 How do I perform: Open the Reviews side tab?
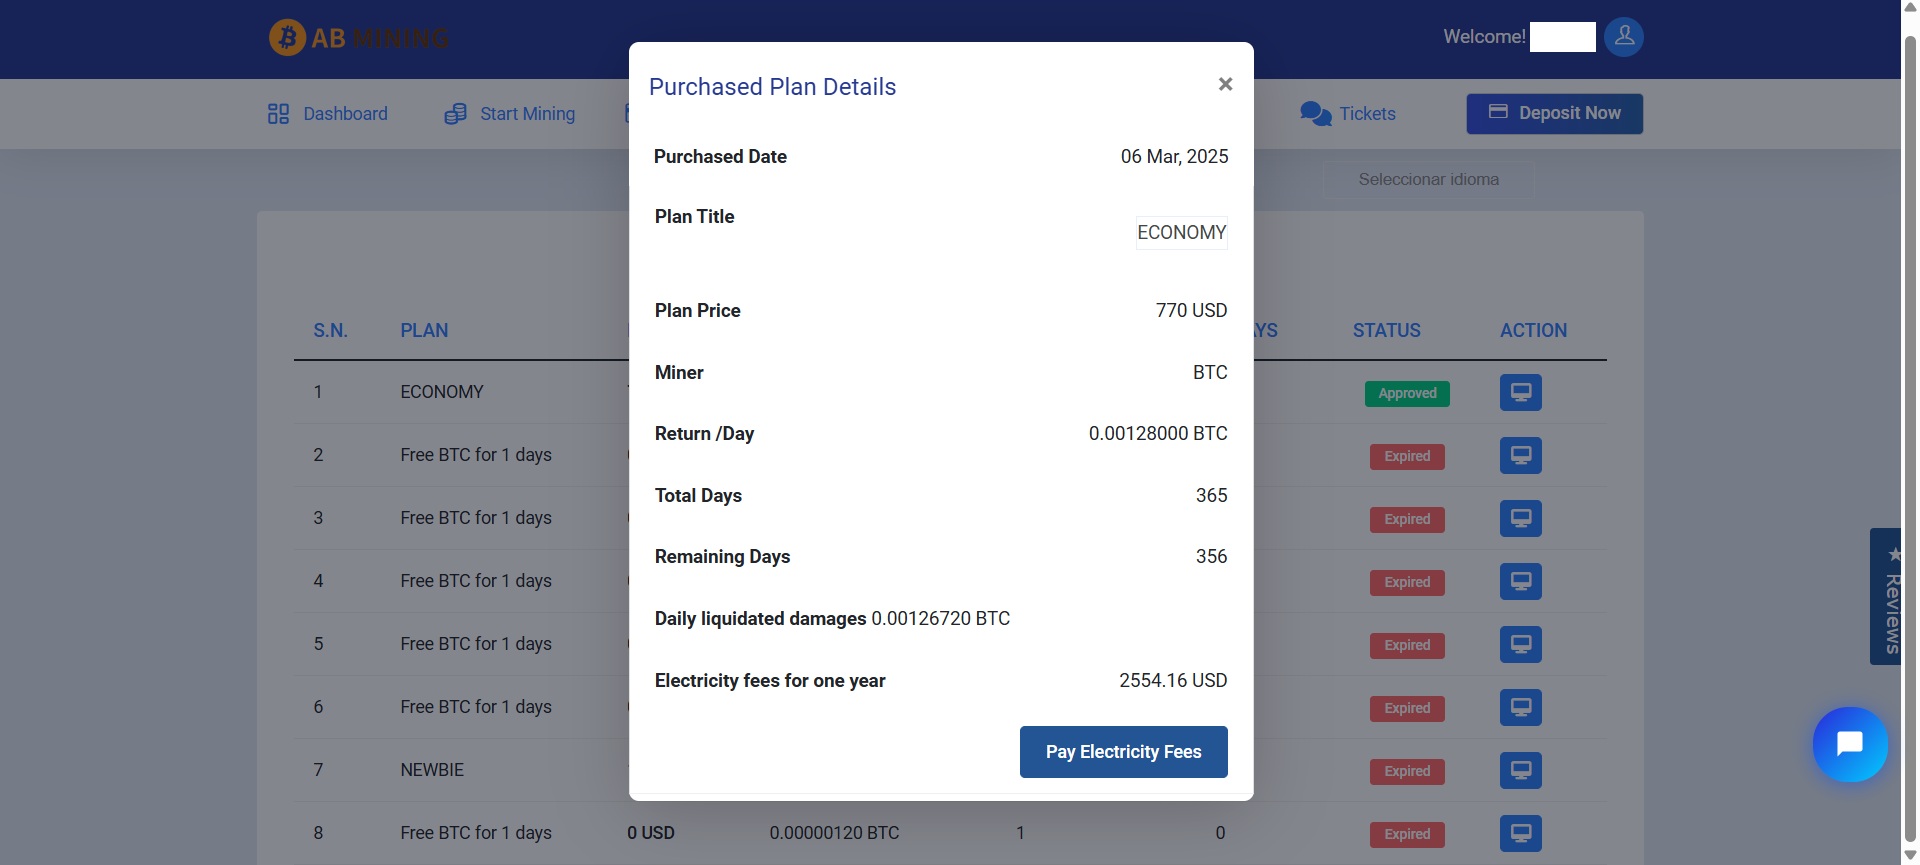click(1887, 597)
